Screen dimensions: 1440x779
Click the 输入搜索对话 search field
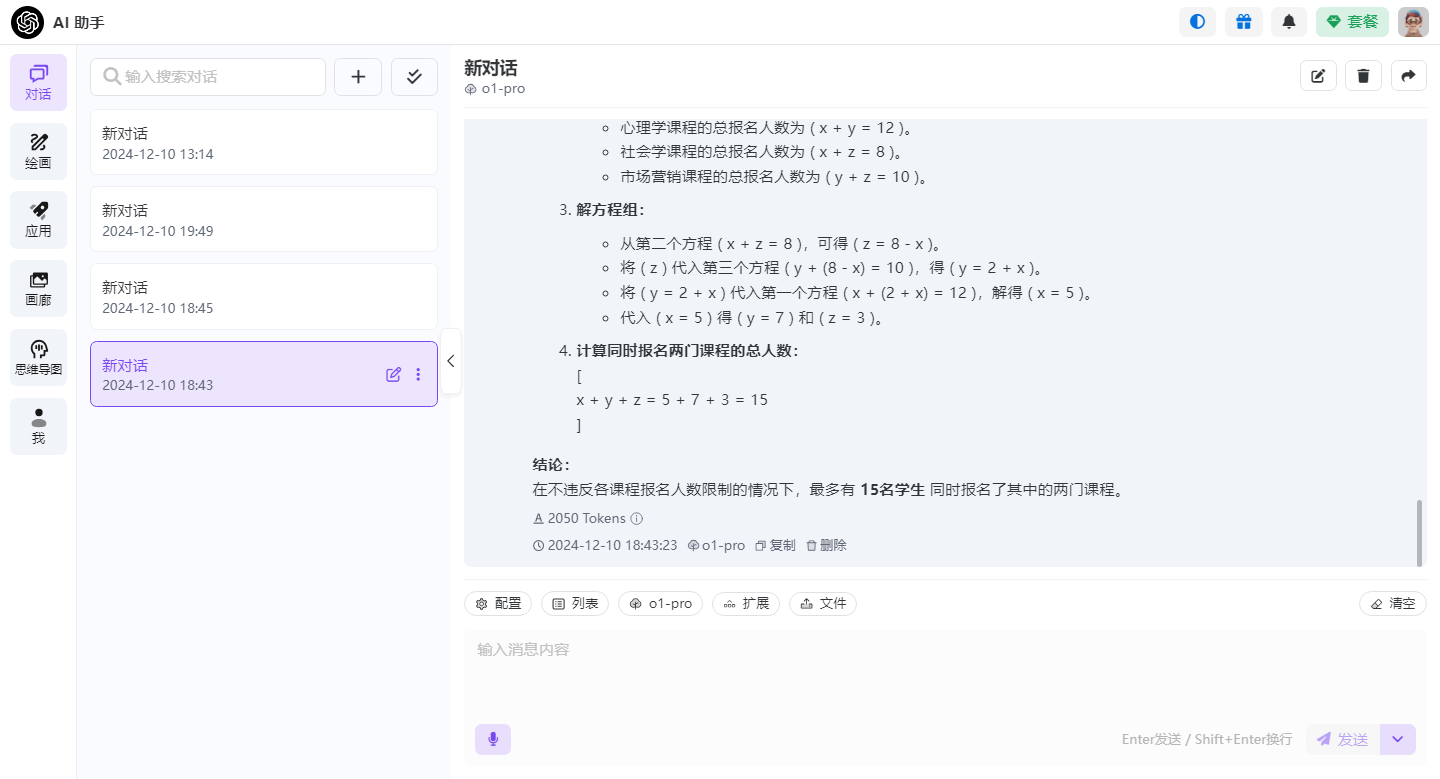[208, 77]
